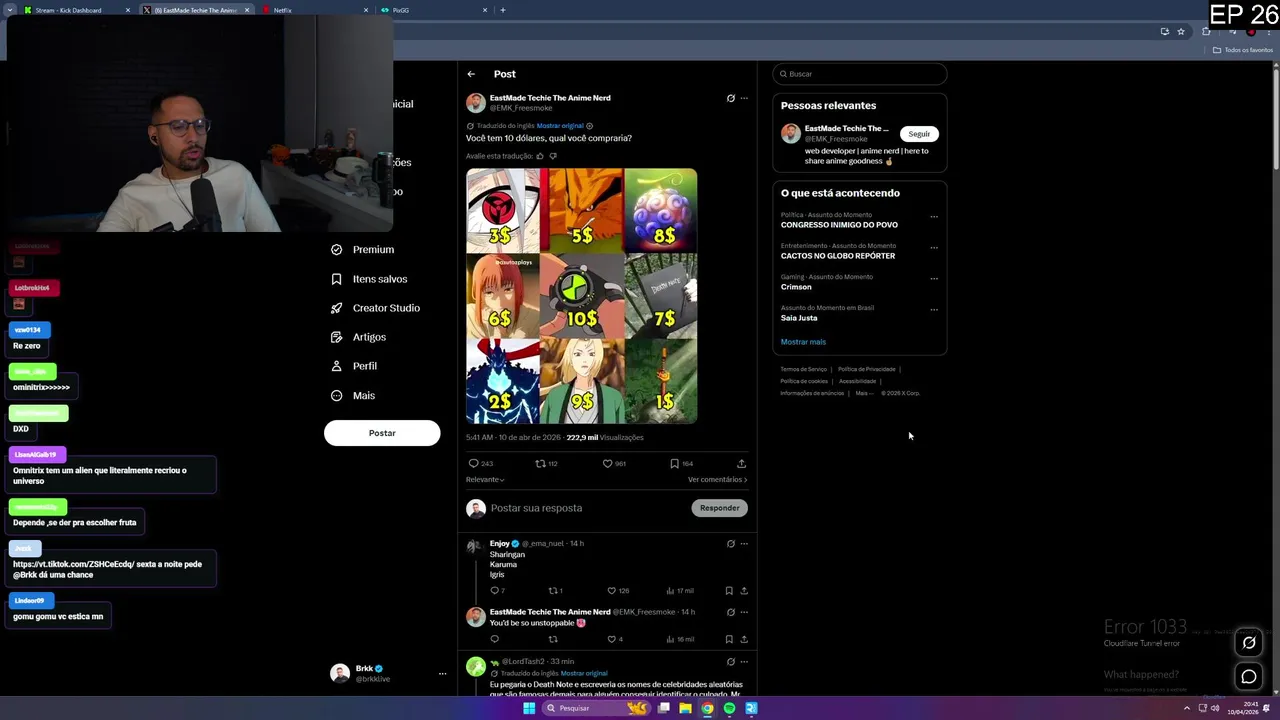This screenshot has height=720, width=1280.
Task: Like the post with 961 likes
Action: (x=614, y=464)
